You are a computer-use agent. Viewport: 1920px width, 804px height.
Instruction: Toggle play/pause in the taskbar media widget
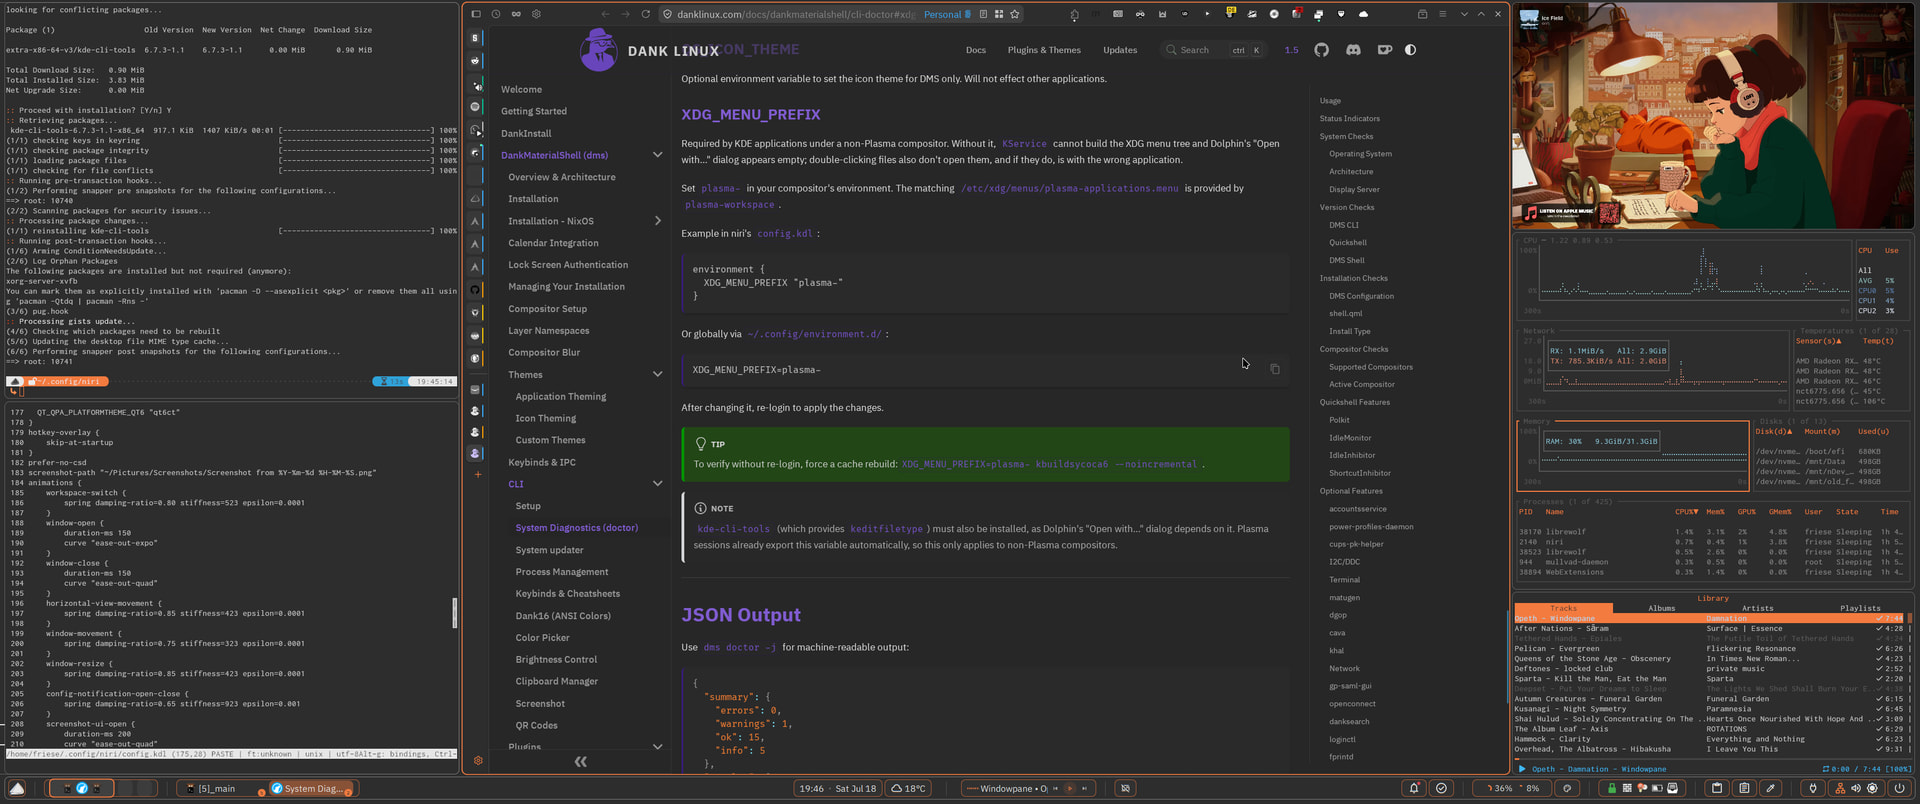(x=1069, y=788)
